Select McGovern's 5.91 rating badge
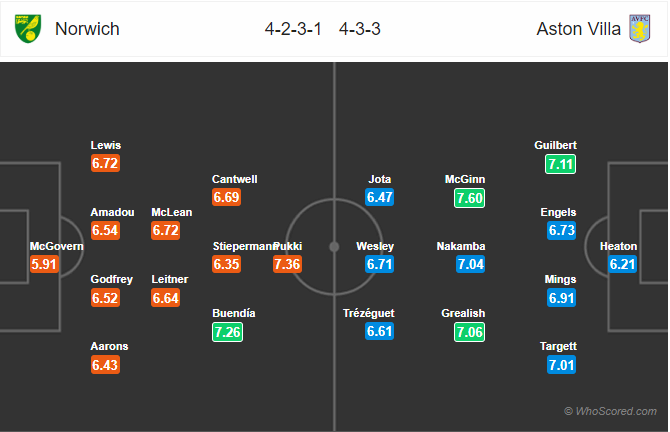 click(x=44, y=264)
